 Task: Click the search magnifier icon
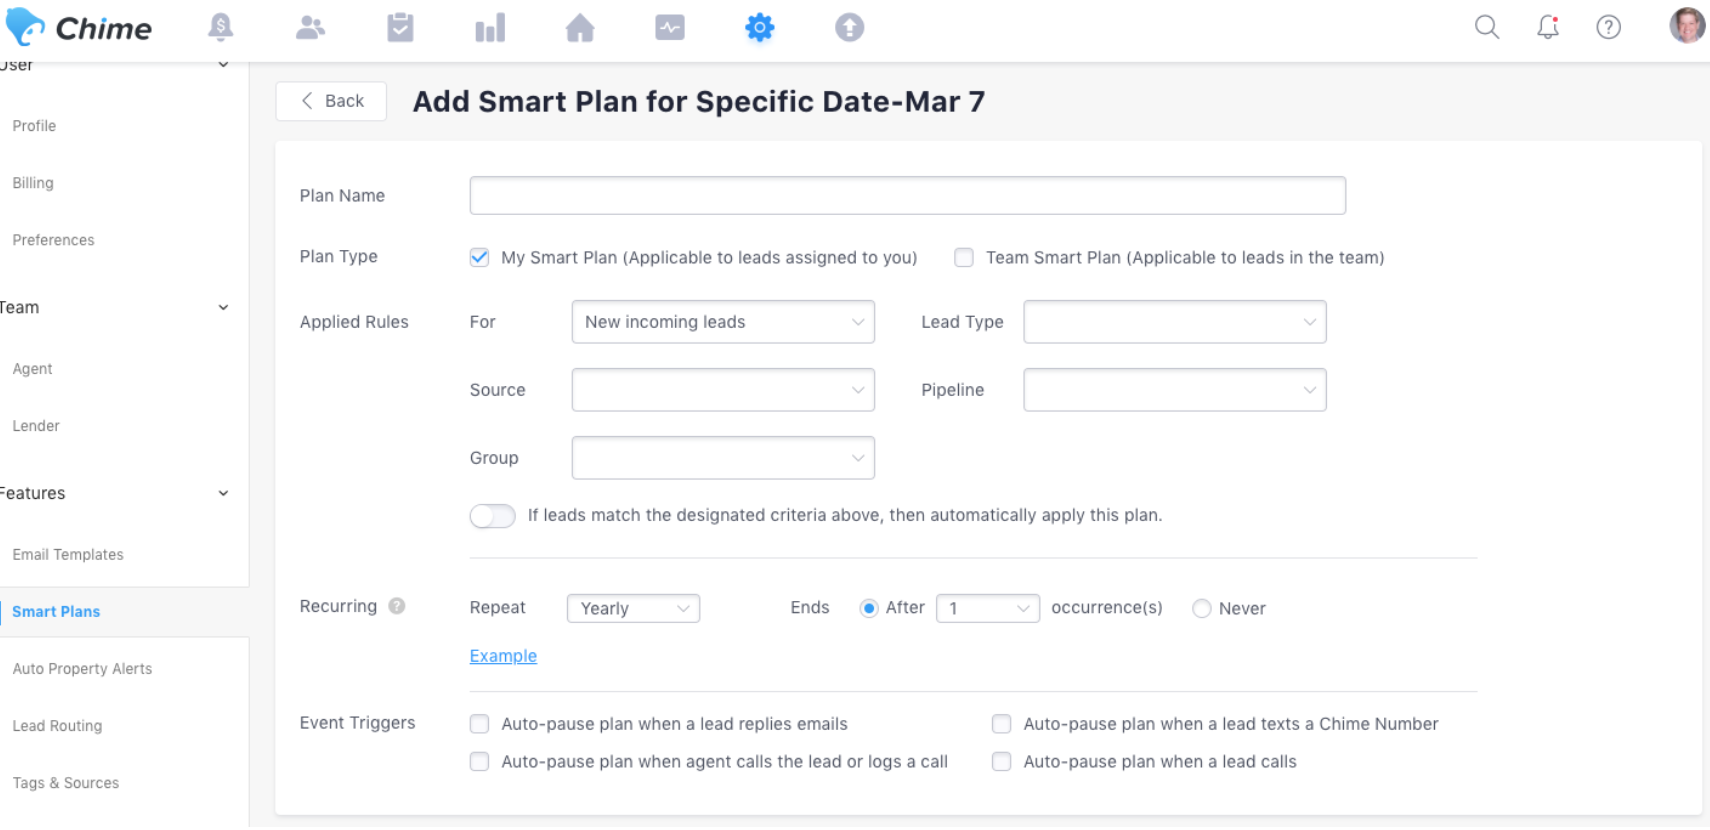(x=1487, y=27)
